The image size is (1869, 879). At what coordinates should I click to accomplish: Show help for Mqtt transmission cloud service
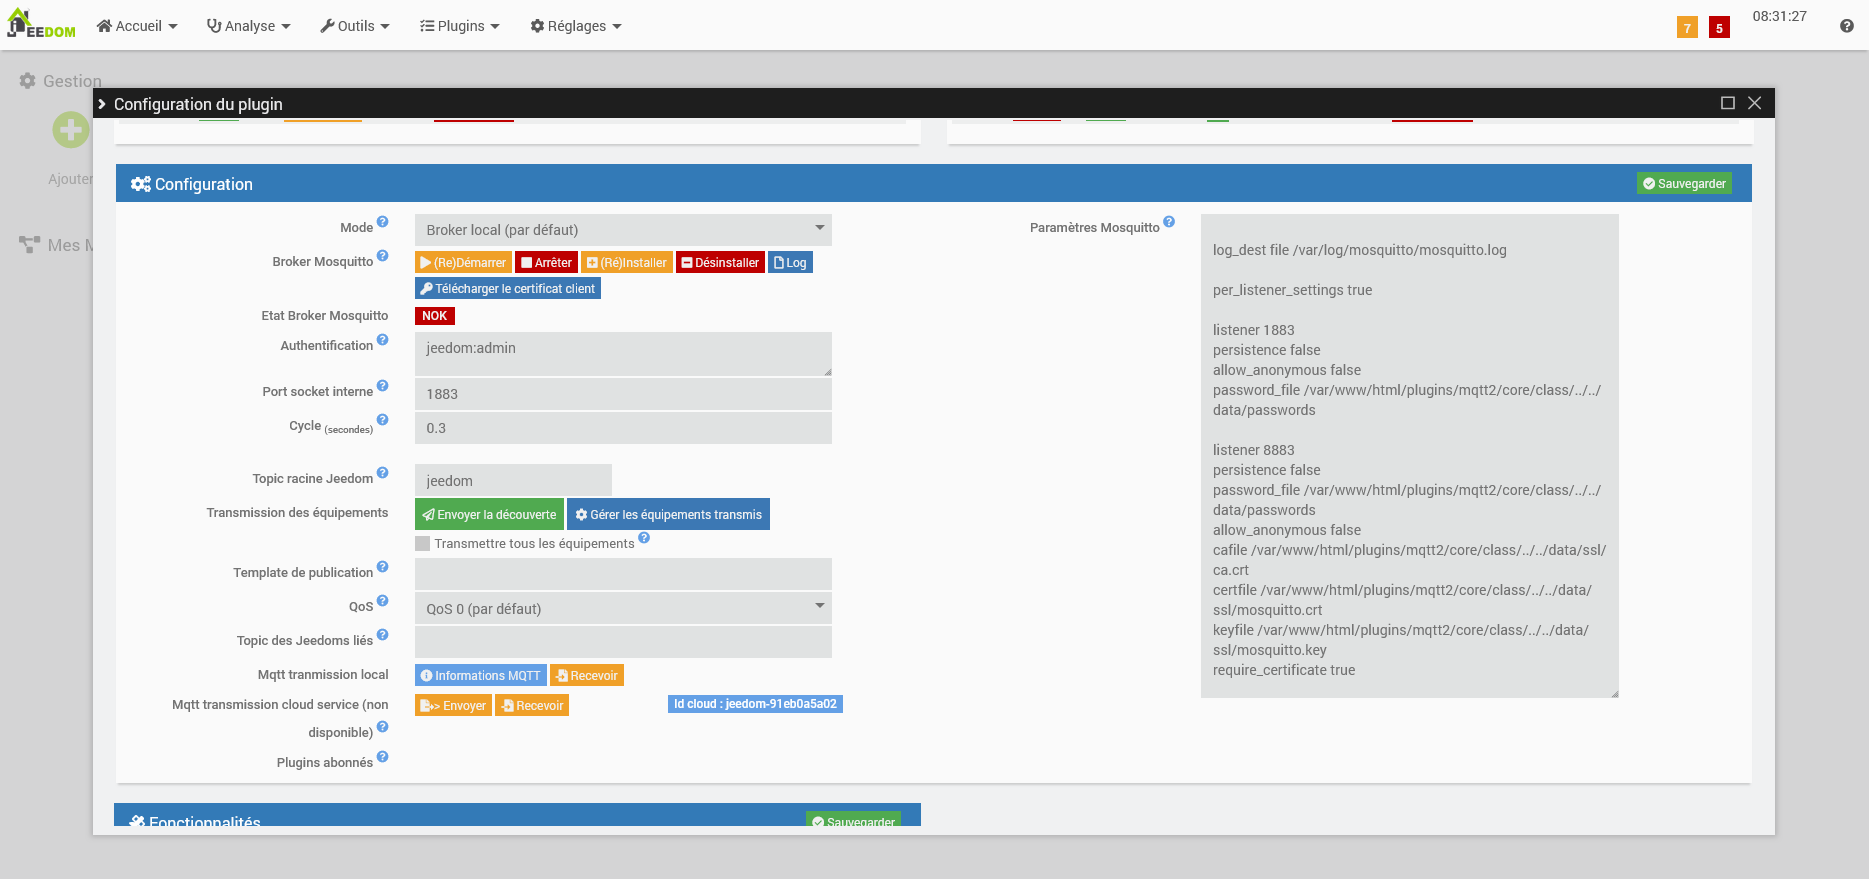pyautogui.click(x=382, y=727)
